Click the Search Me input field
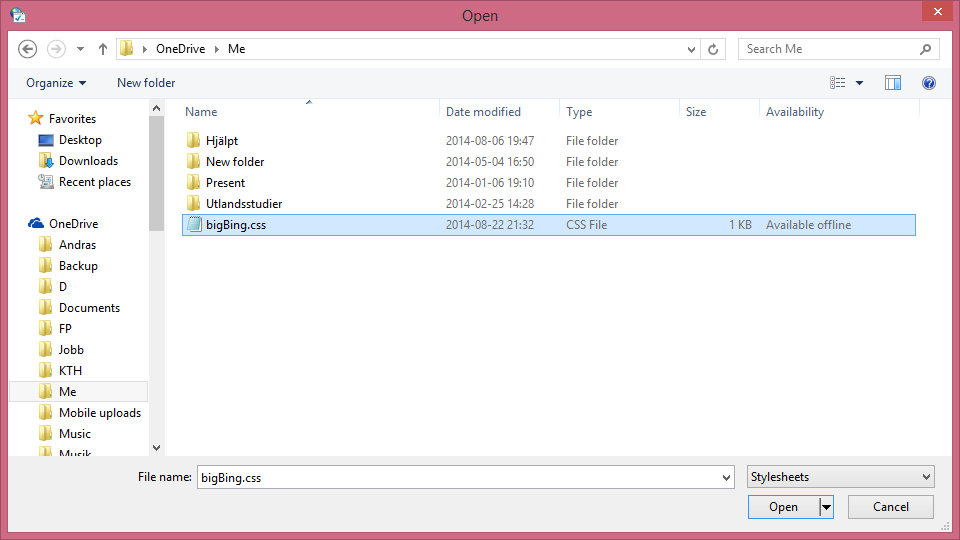 (x=830, y=49)
